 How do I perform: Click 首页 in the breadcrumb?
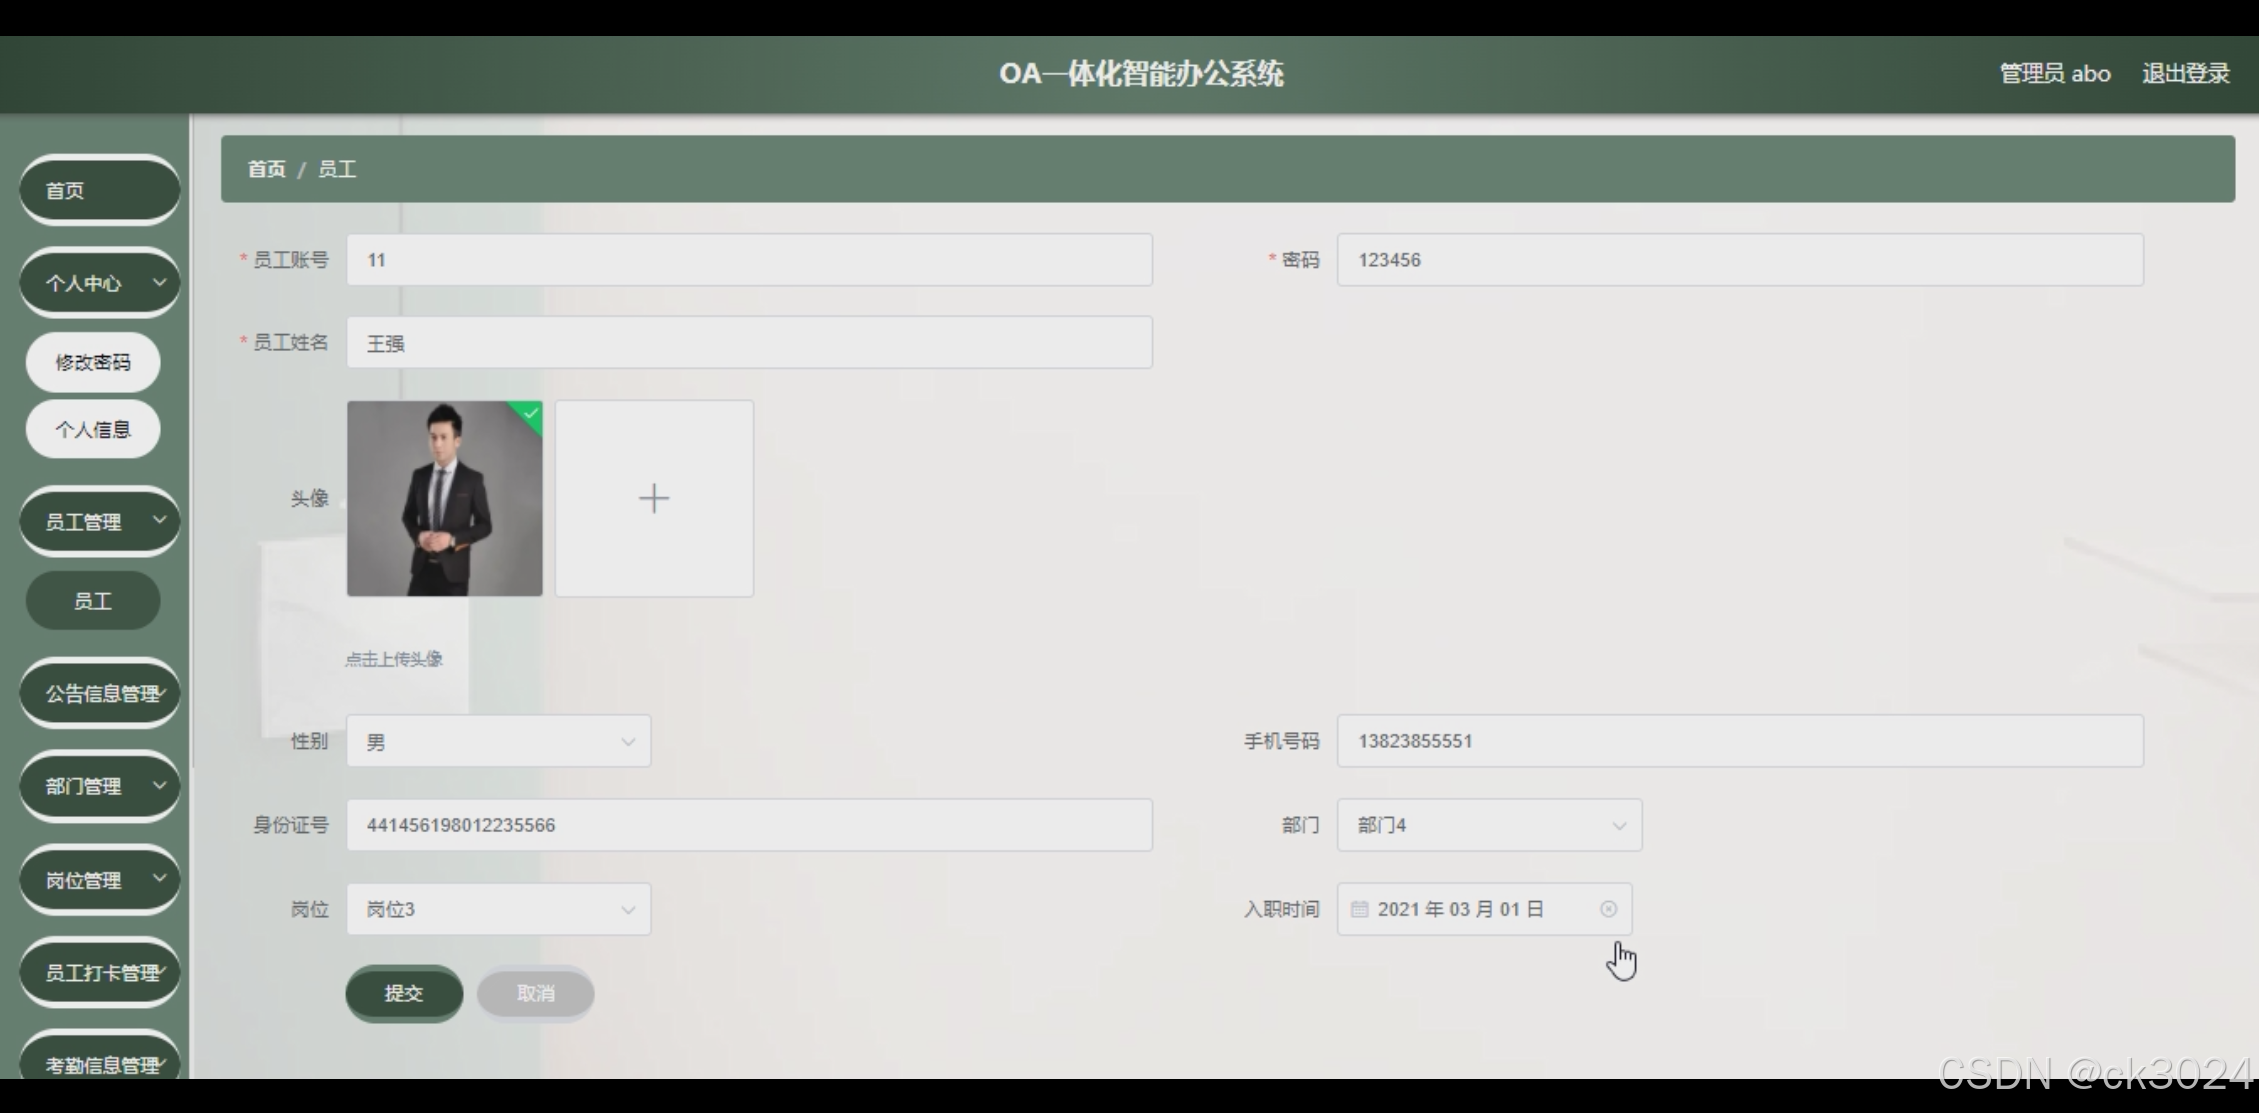point(265,169)
